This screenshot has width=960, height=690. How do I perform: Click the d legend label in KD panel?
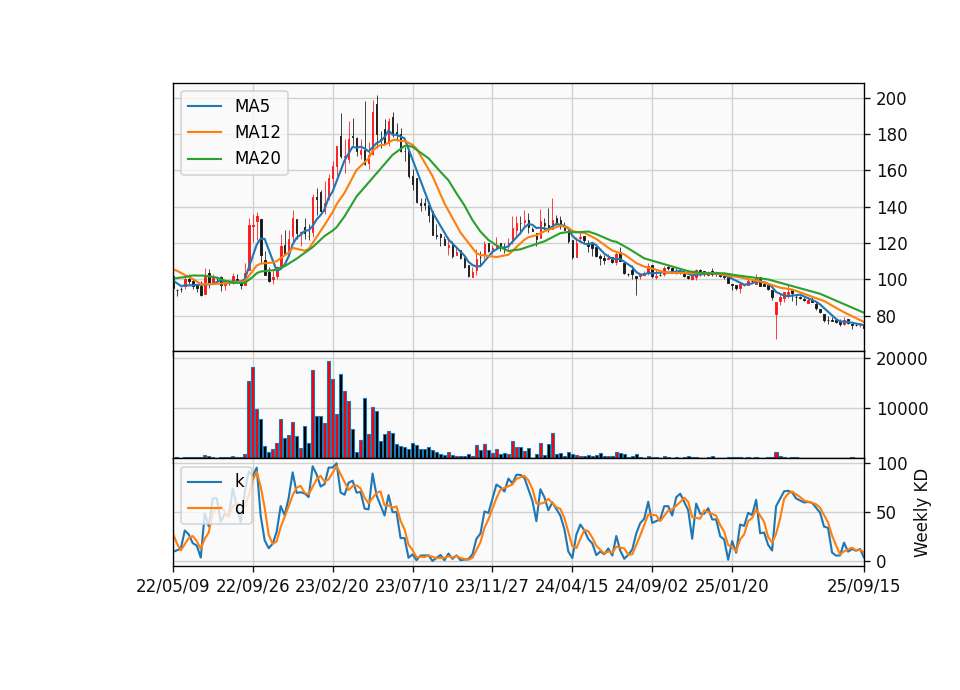239,508
